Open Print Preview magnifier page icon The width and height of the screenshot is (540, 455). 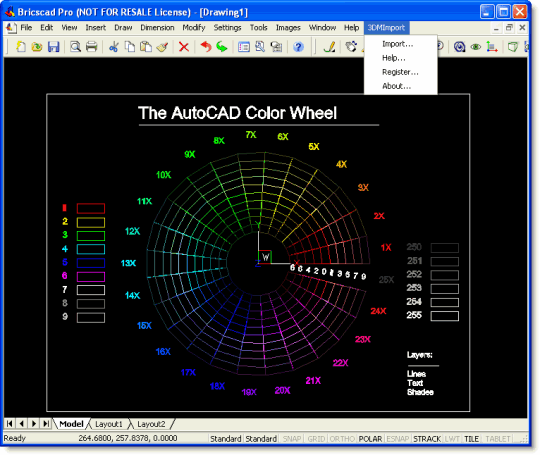75,46
